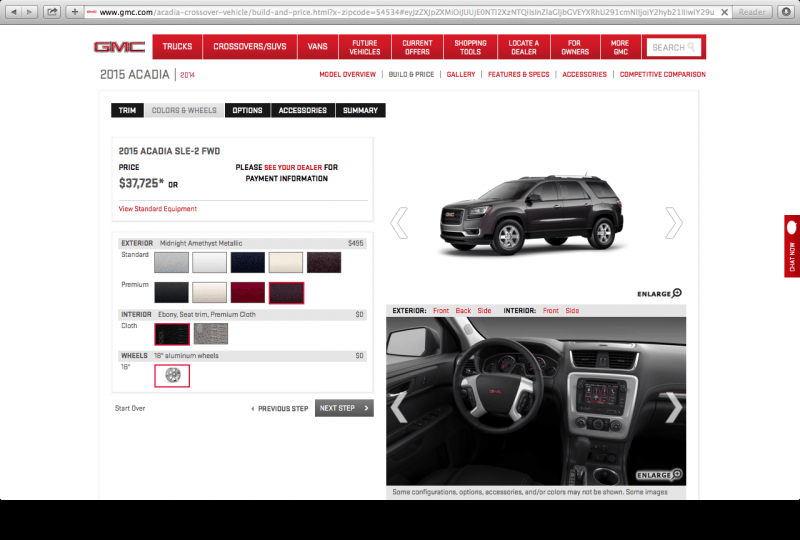Click See Your Dealer link
Viewport: 800px width, 540px height.
click(293, 167)
